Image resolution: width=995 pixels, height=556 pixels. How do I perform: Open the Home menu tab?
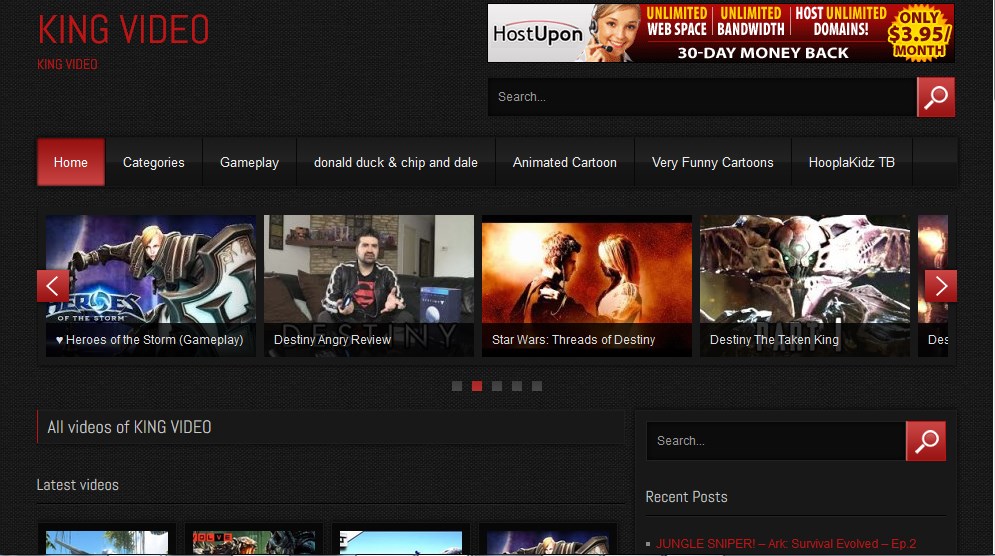coord(71,162)
